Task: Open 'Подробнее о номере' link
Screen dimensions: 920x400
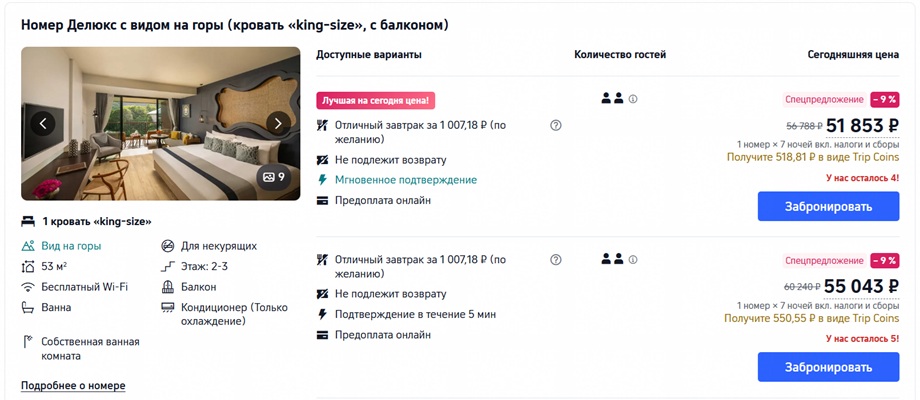Action: click(x=73, y=385)
